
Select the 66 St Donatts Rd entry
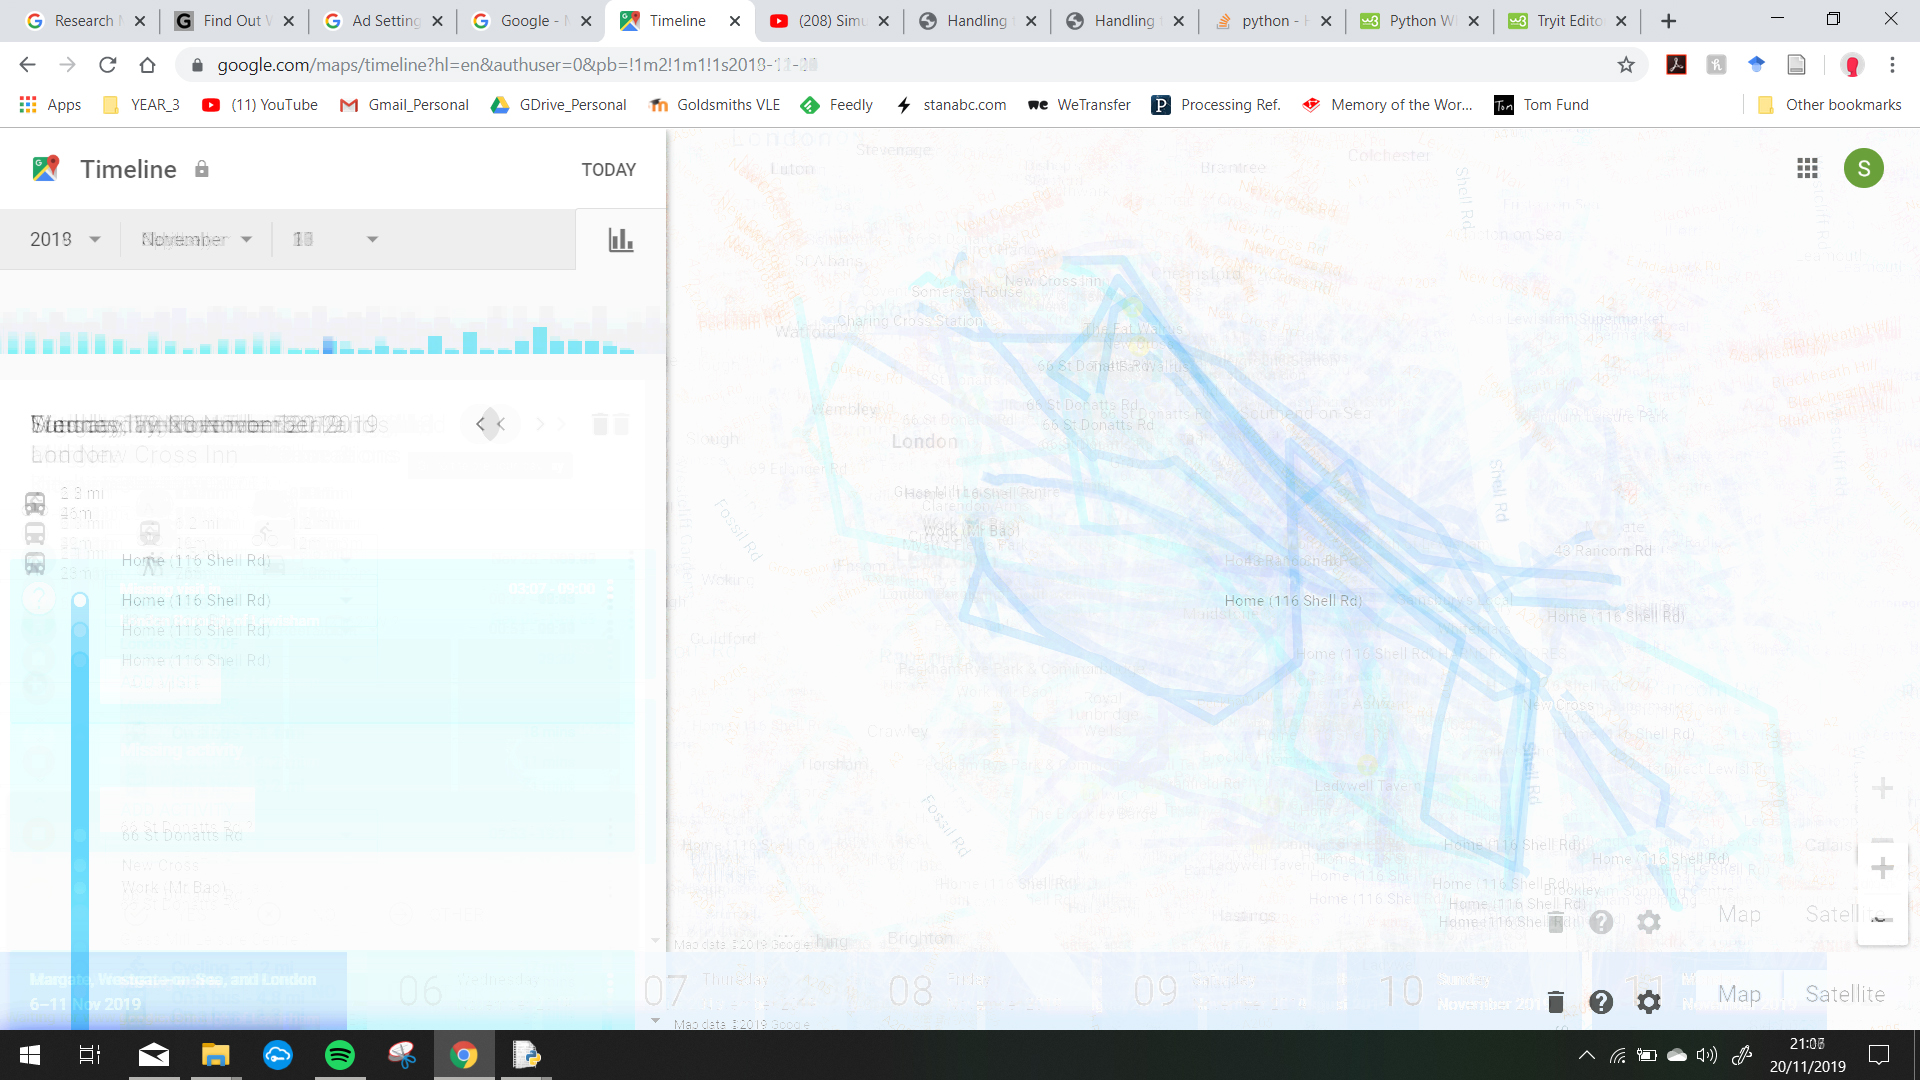tap(182, 835)
